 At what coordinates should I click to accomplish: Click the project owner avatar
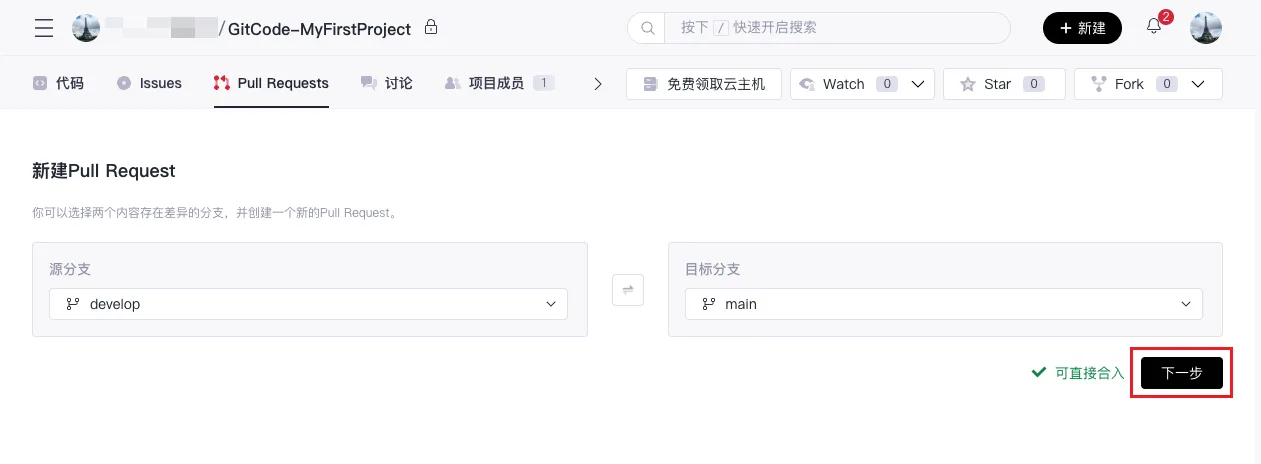point(86,28)
